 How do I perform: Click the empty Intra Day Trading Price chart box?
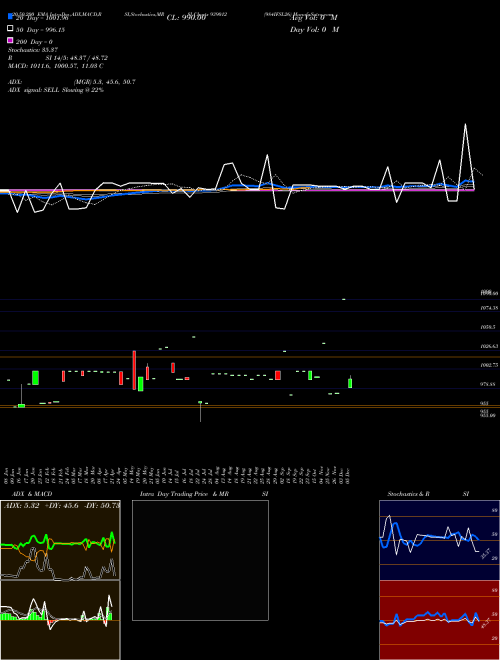point(200,560)
